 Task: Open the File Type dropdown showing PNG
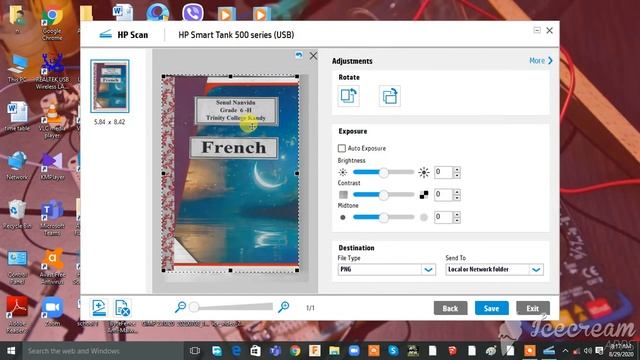pos(387,269)
